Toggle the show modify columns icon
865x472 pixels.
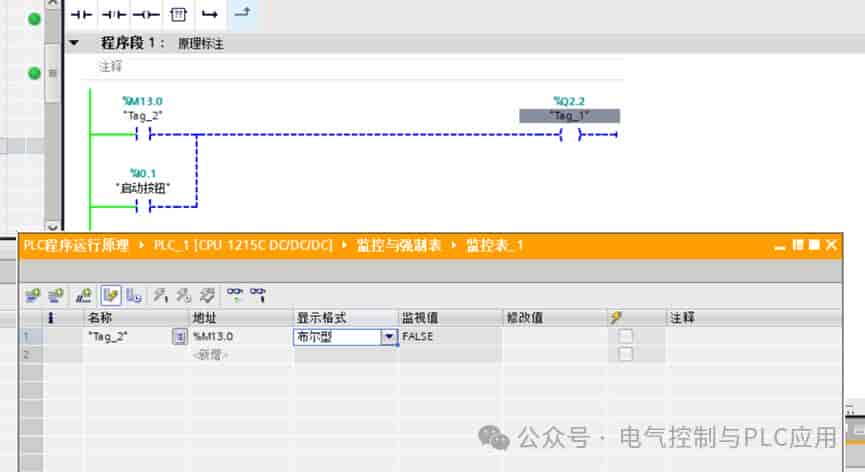pyautogui.click(x=110, y=296)
